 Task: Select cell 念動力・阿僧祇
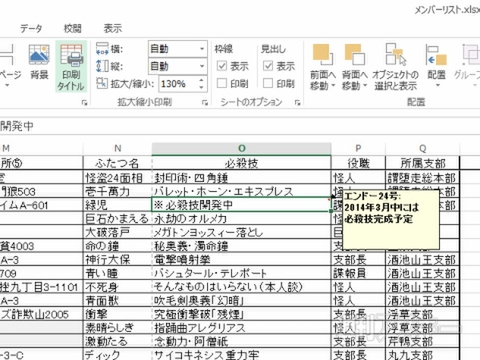click(x=242, y=341)
